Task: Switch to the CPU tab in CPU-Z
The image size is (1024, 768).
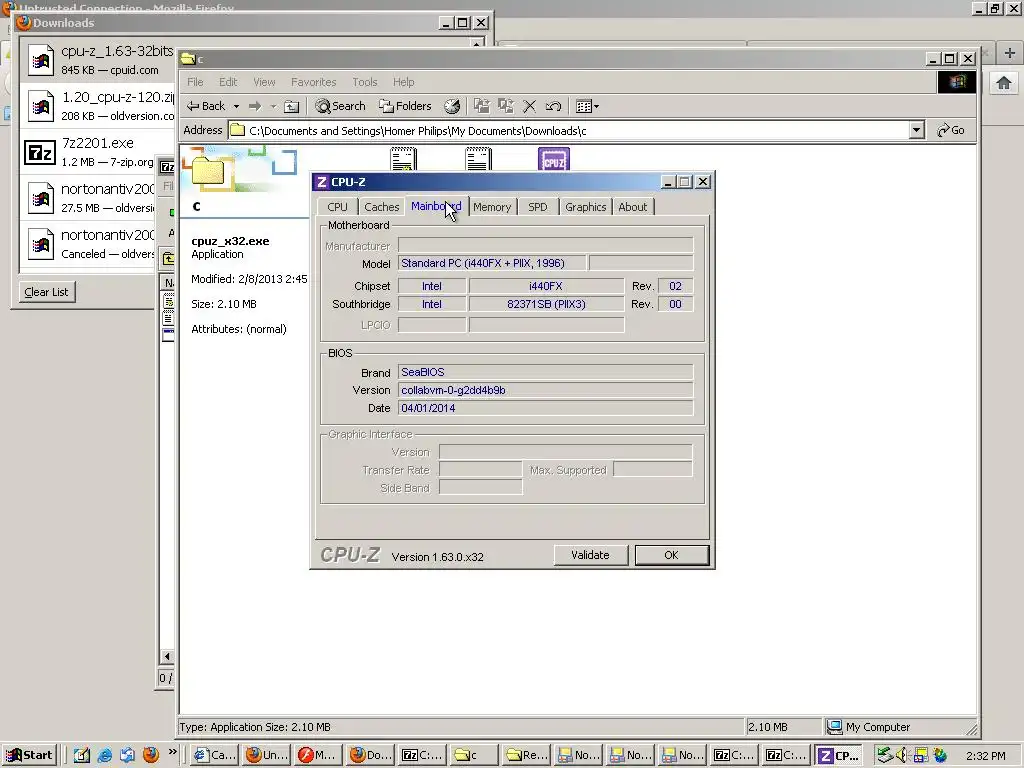Action: tap(337, 207)
